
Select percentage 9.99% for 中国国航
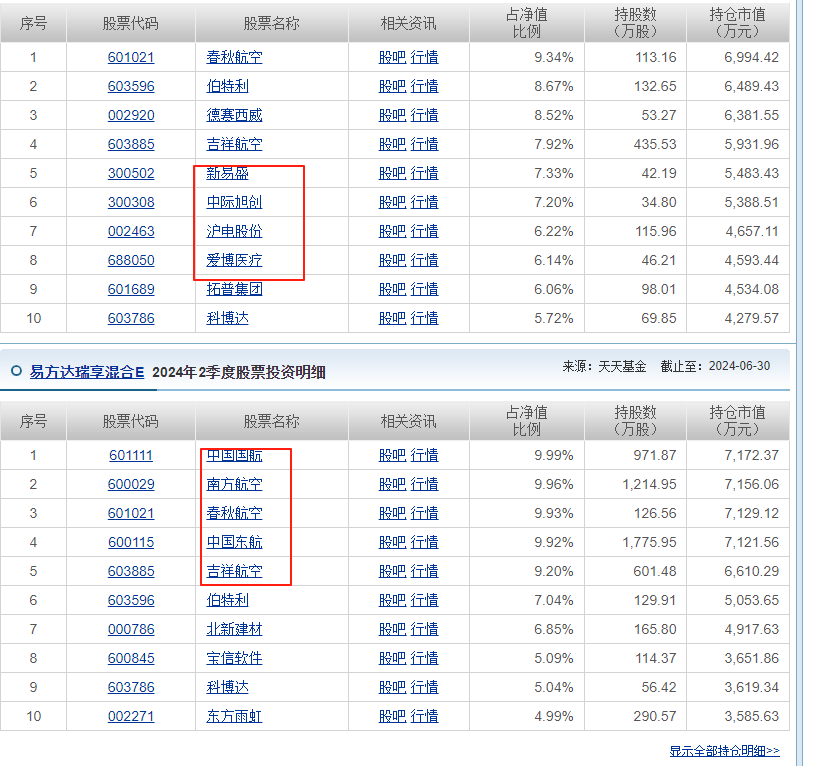click(x=554, y=456)
